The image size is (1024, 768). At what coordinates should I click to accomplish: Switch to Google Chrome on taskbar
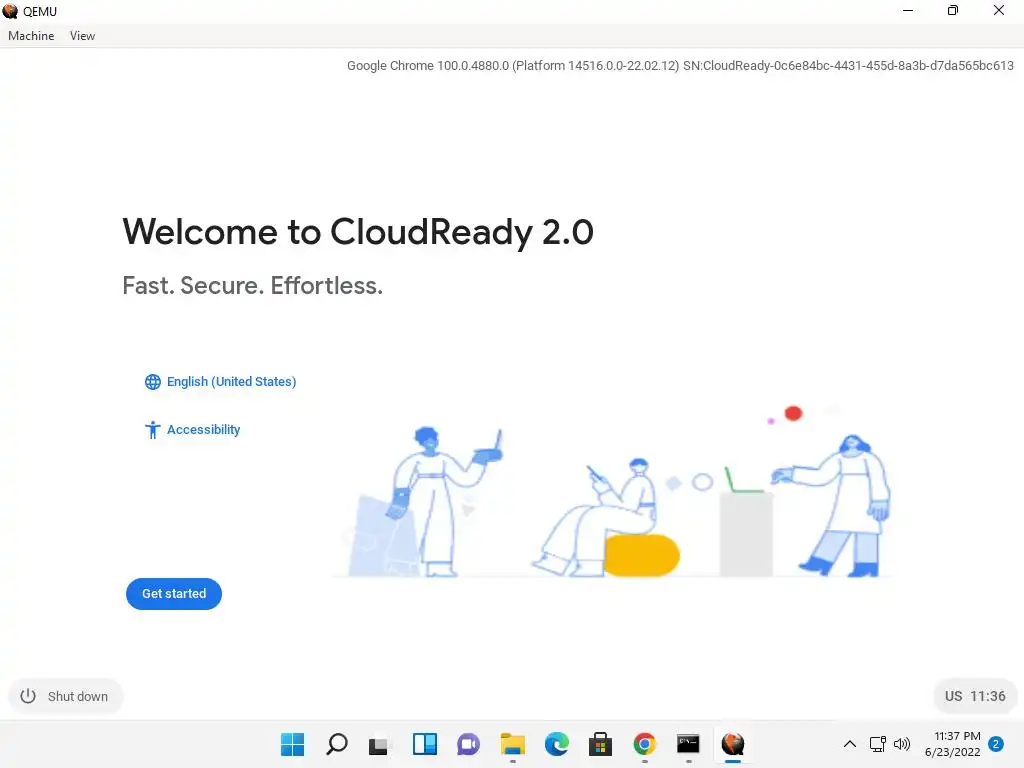(645, 744)
